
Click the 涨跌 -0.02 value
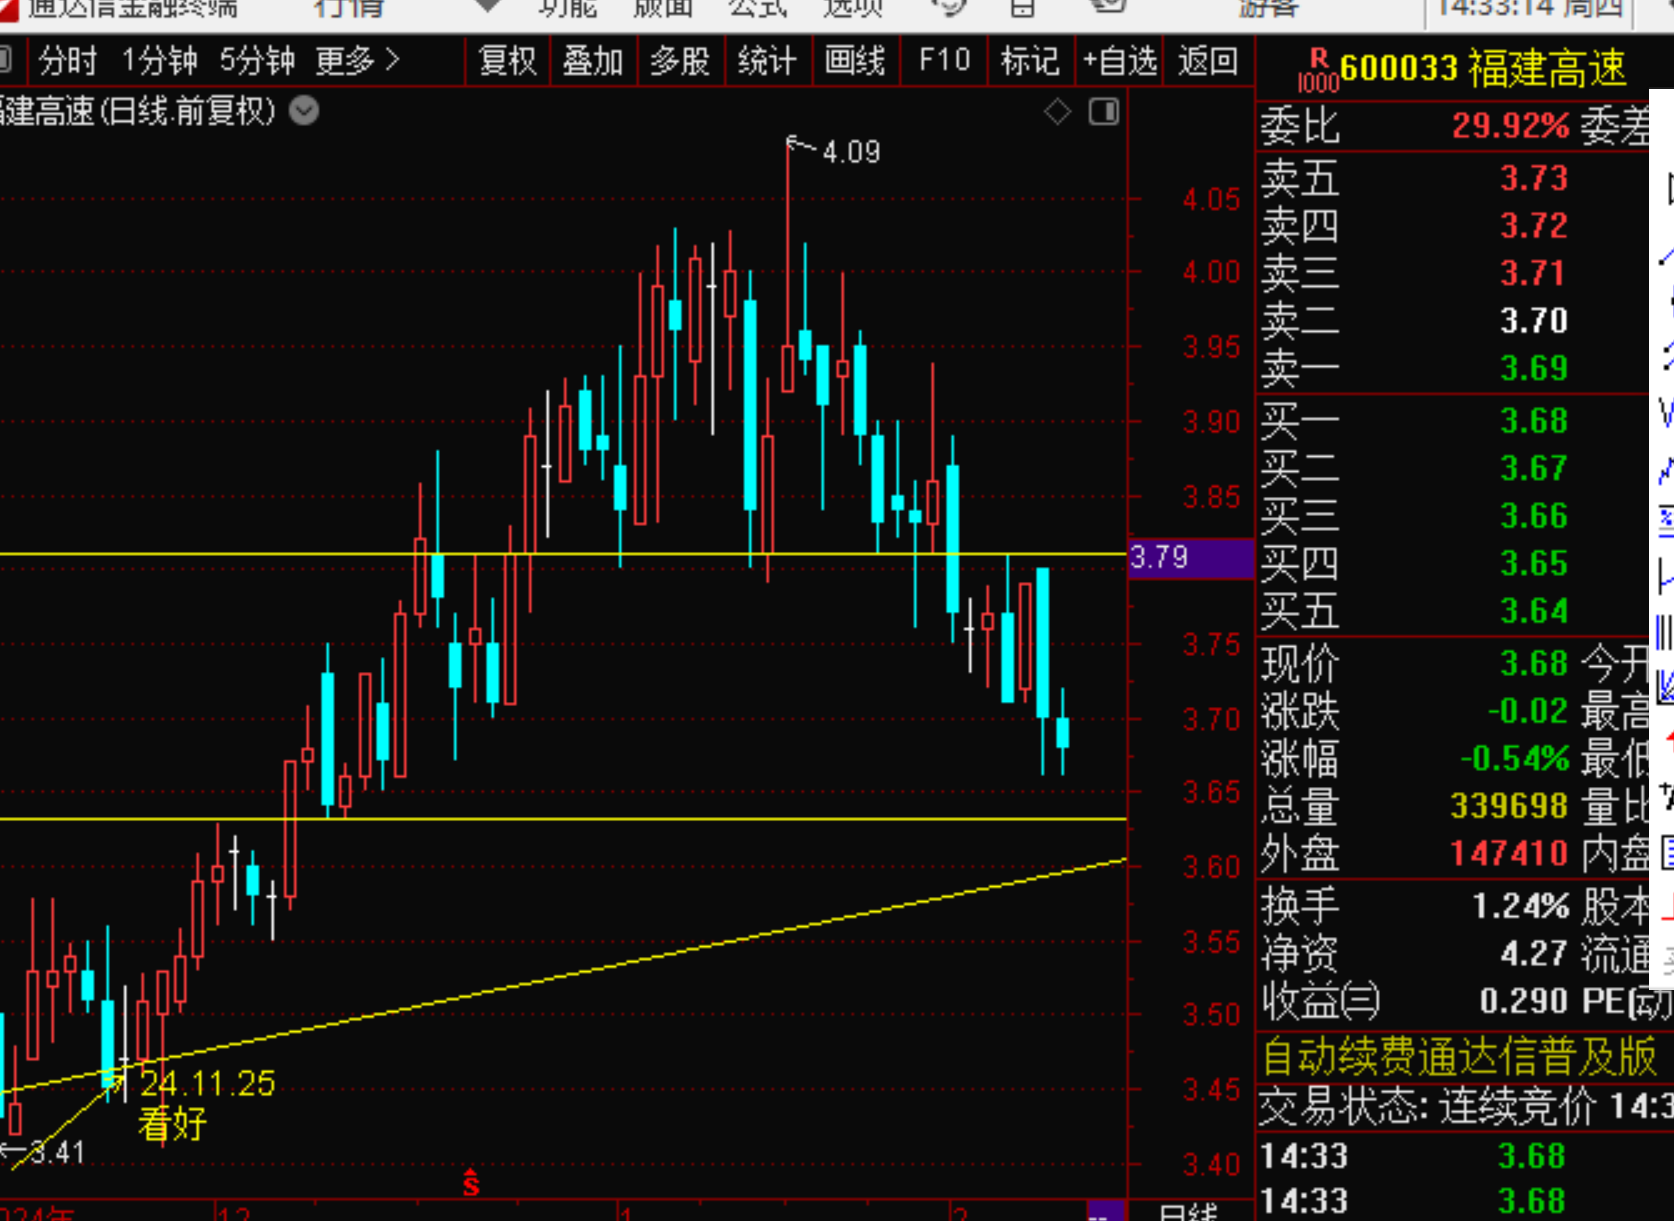[x=1527, y=711]
